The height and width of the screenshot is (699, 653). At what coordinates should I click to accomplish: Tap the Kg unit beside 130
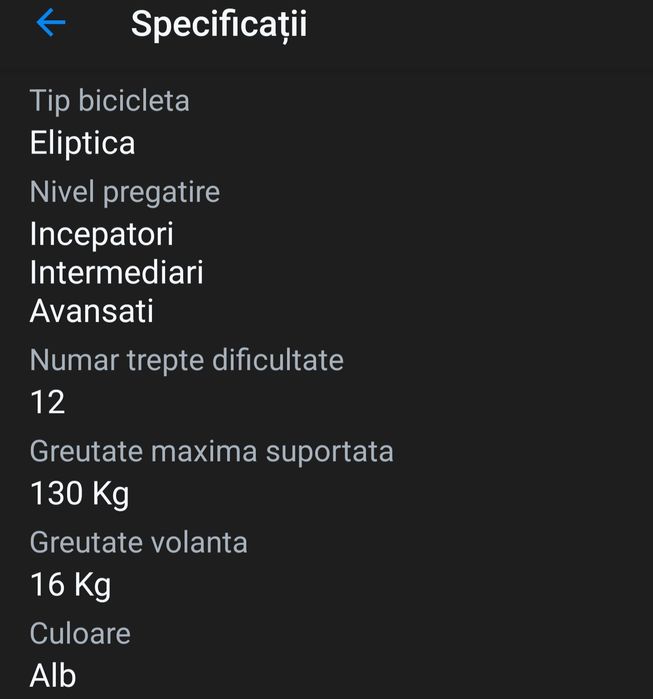110,493
